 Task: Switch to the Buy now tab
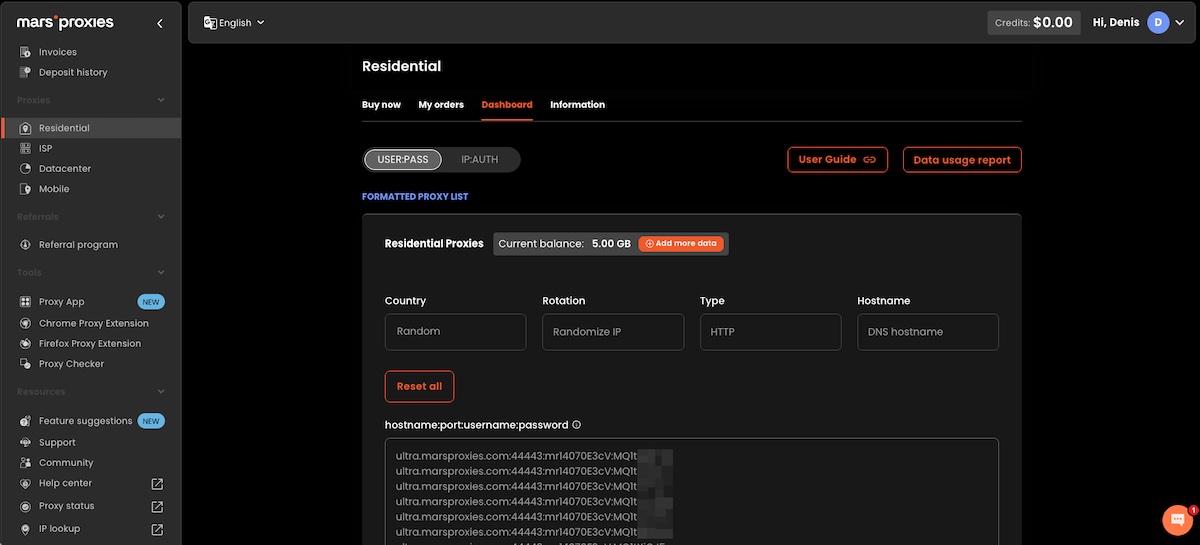point(381,105)
